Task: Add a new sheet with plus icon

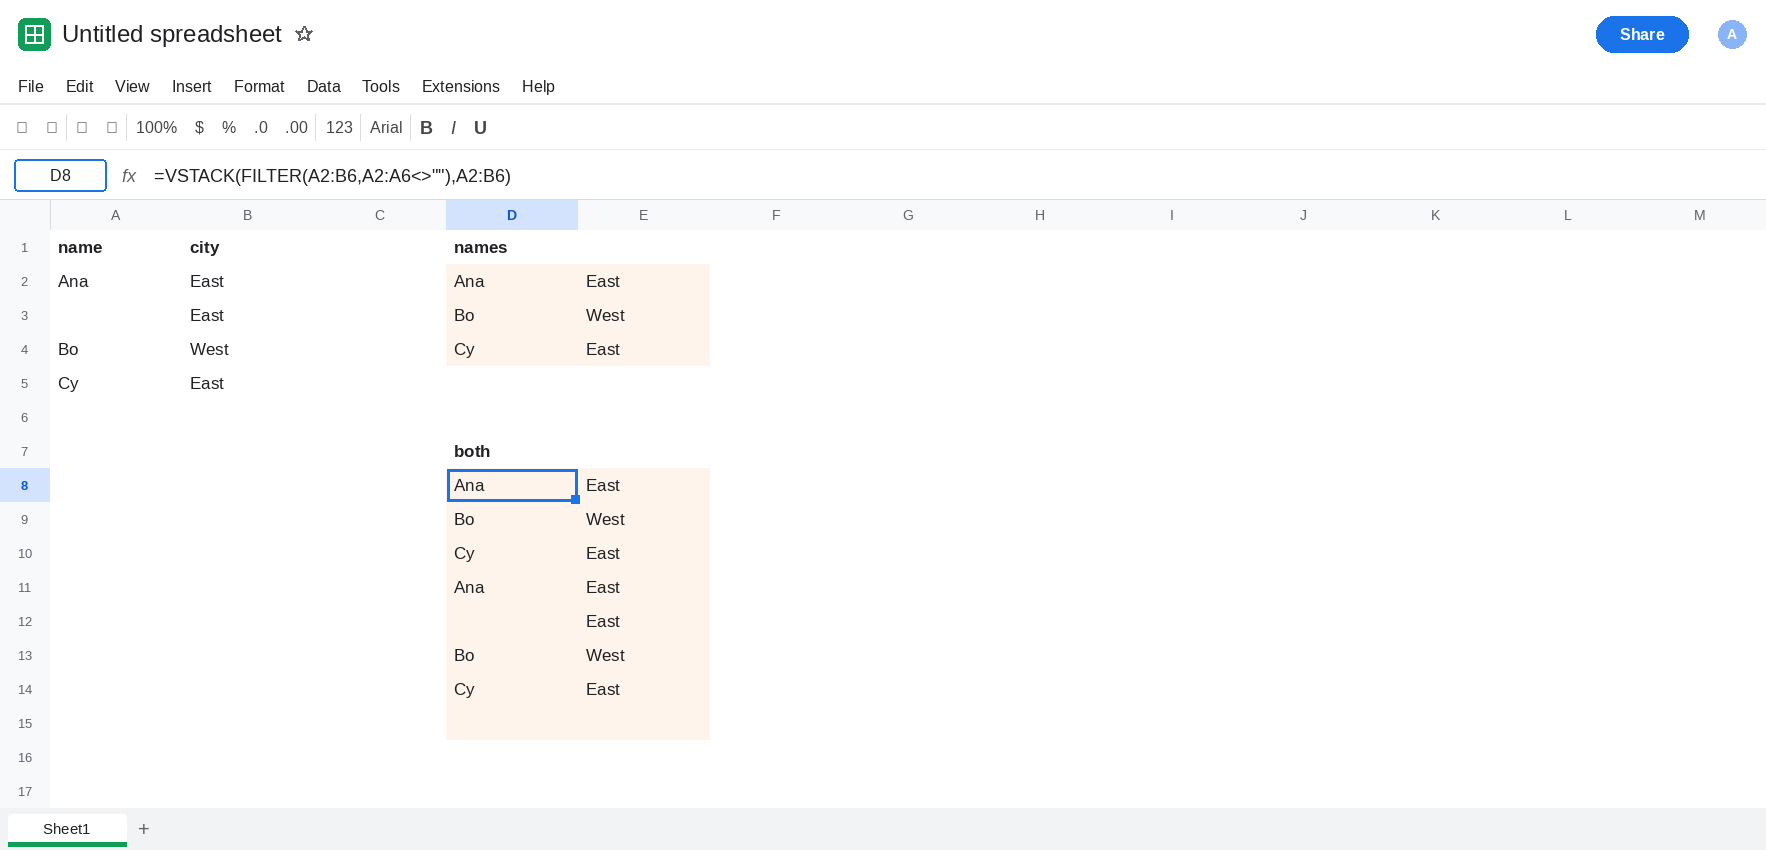Action: pyautogui.click(x=144, y=829)
